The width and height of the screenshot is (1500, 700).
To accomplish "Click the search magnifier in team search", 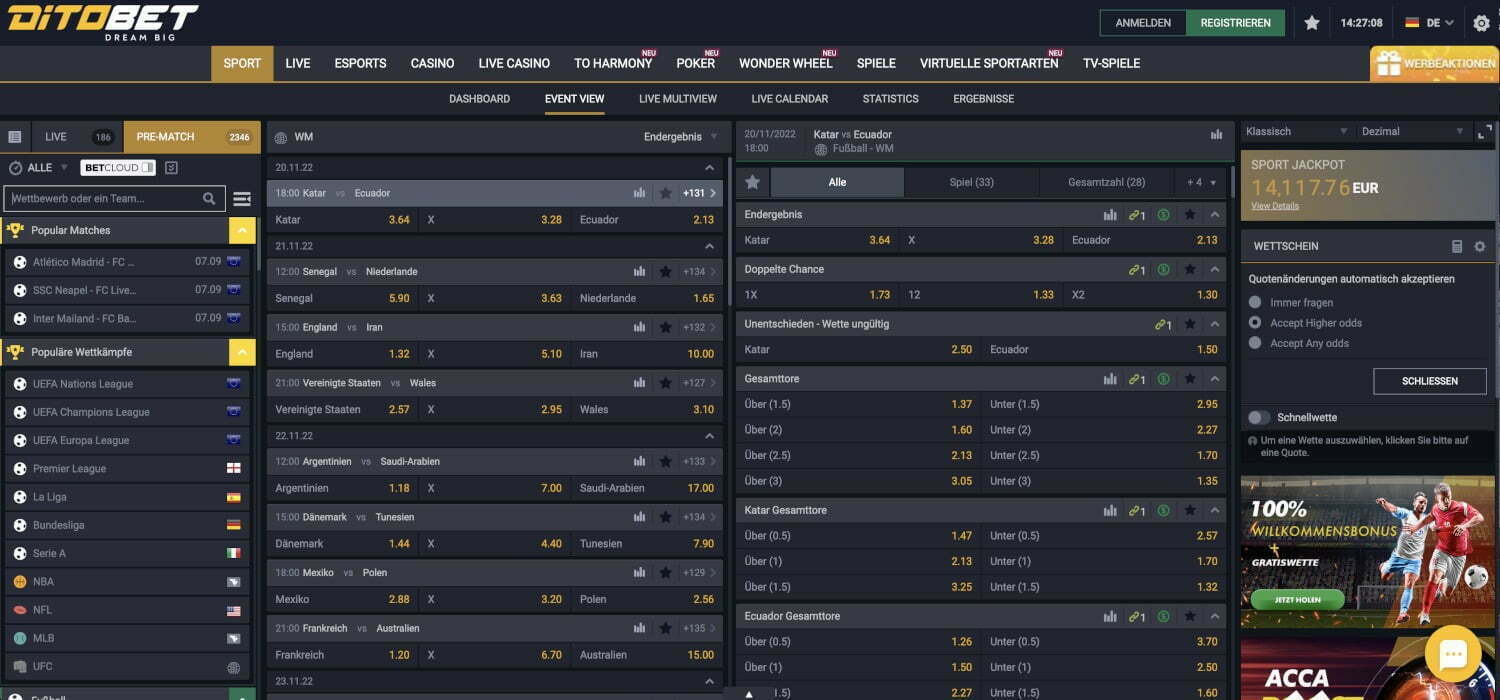I will [209, 199].
